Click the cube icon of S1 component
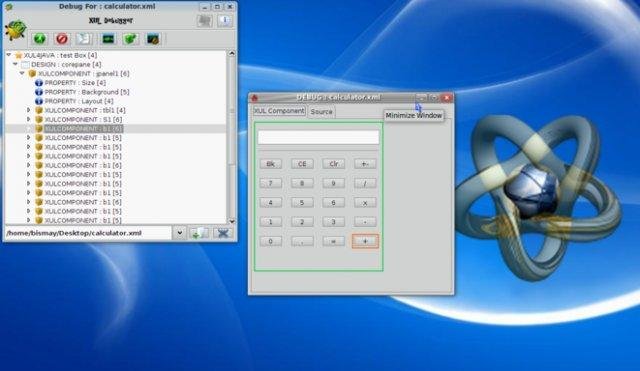 (x=39, y=120)
